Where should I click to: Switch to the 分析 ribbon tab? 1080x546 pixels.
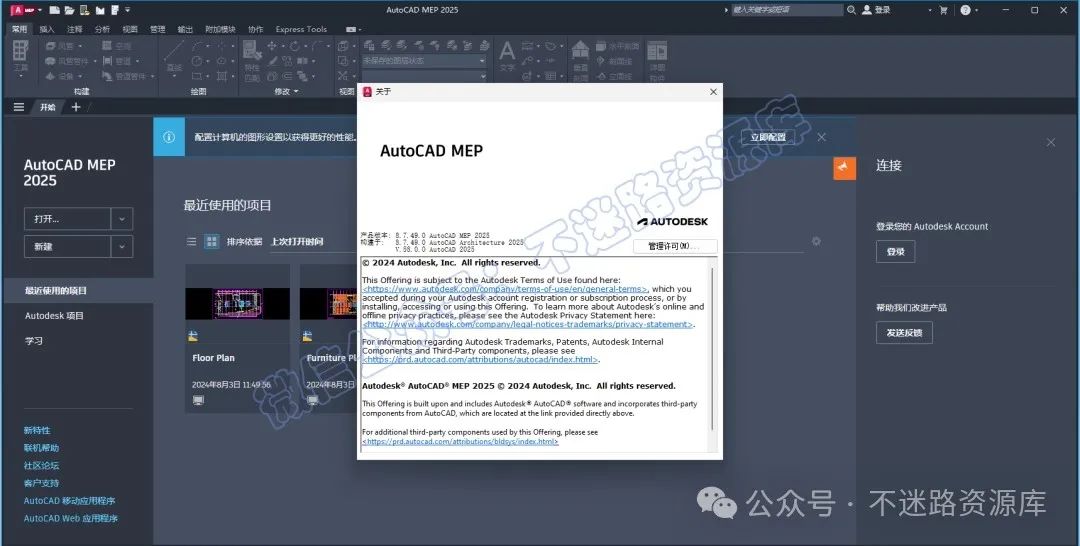(102, 29)
